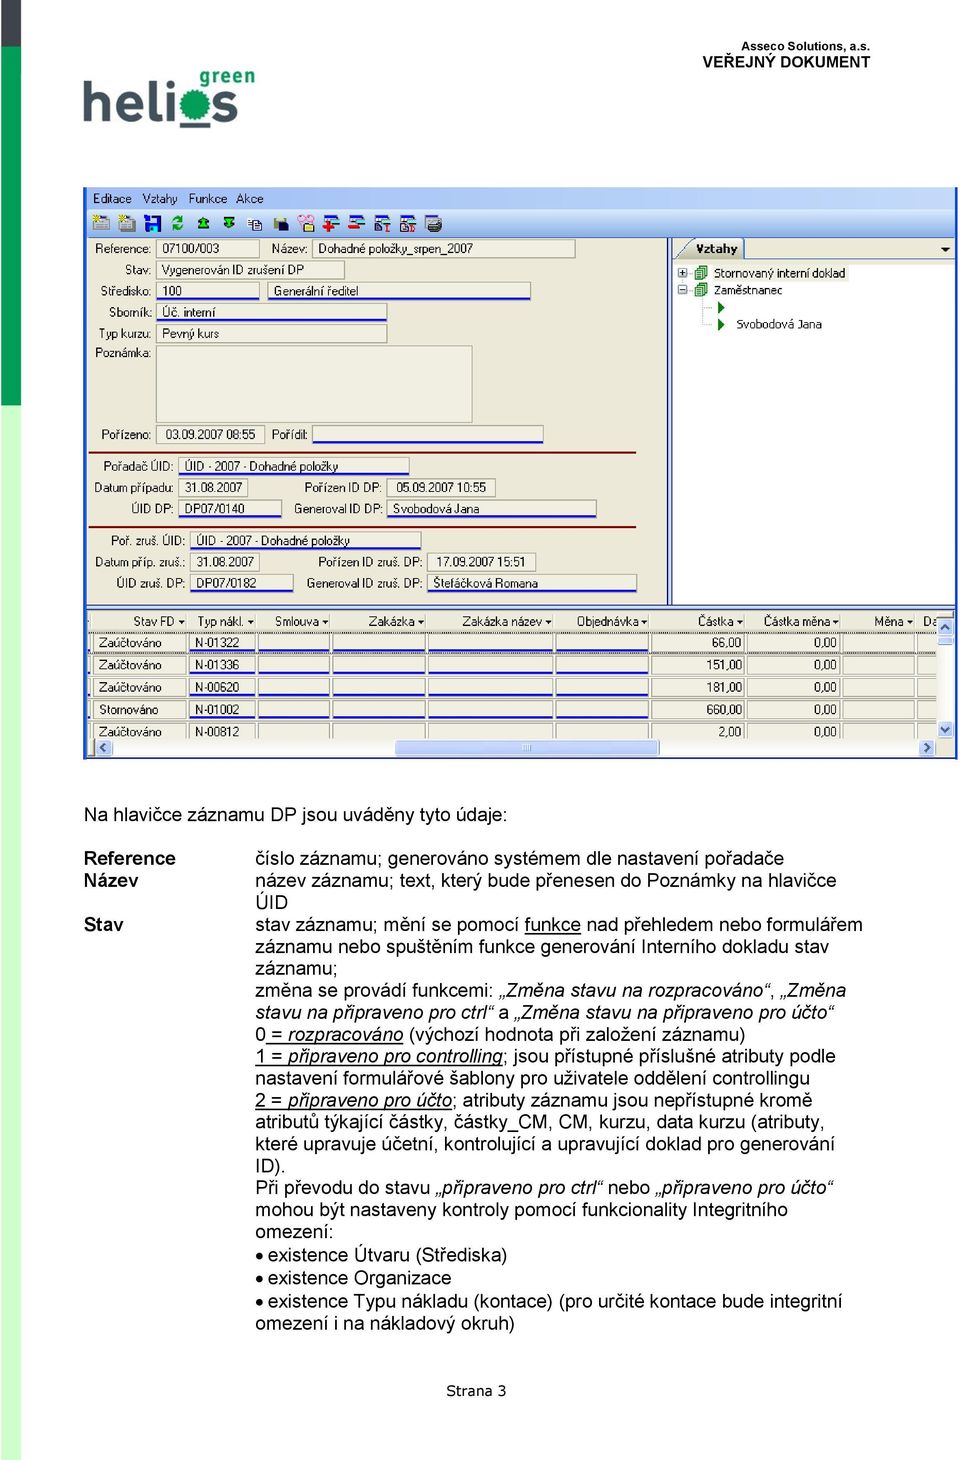Open the Objednávka column dropdown
960x1460 pixels.
(644, 622)
